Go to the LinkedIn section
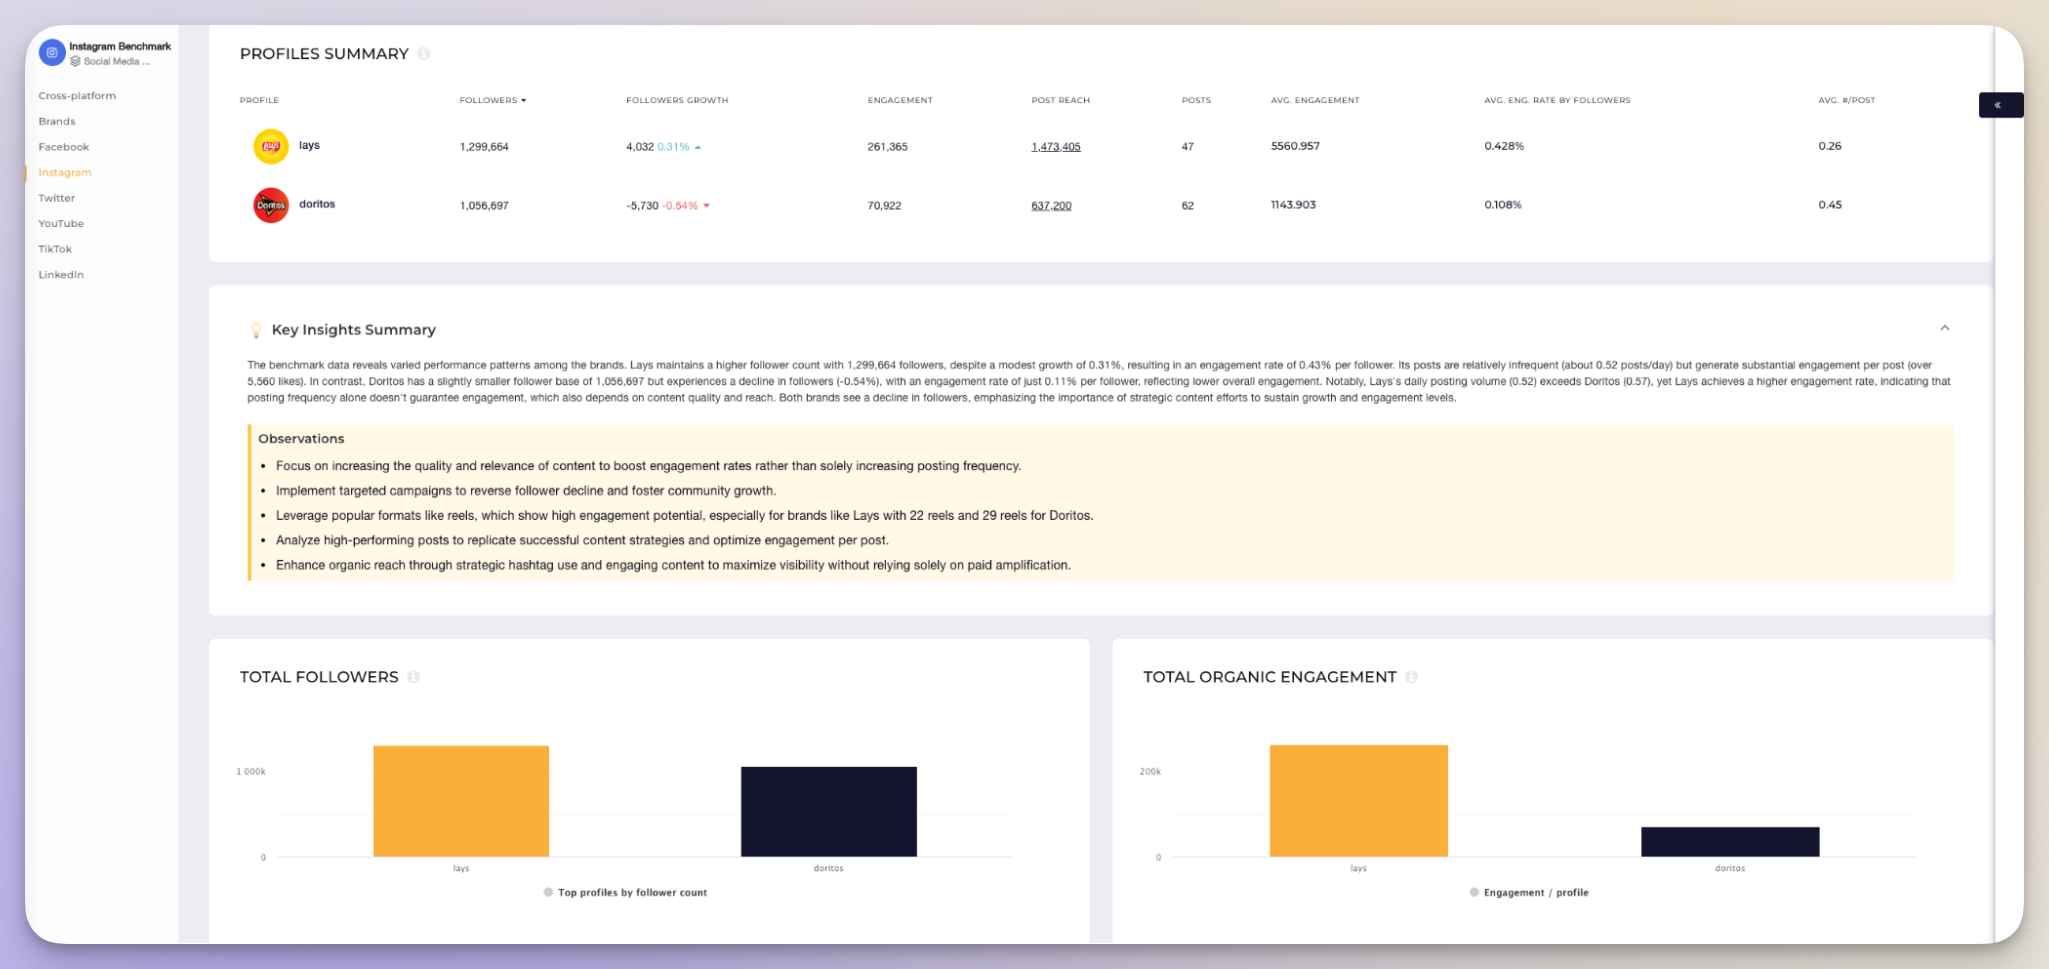 tap(61, 274)
